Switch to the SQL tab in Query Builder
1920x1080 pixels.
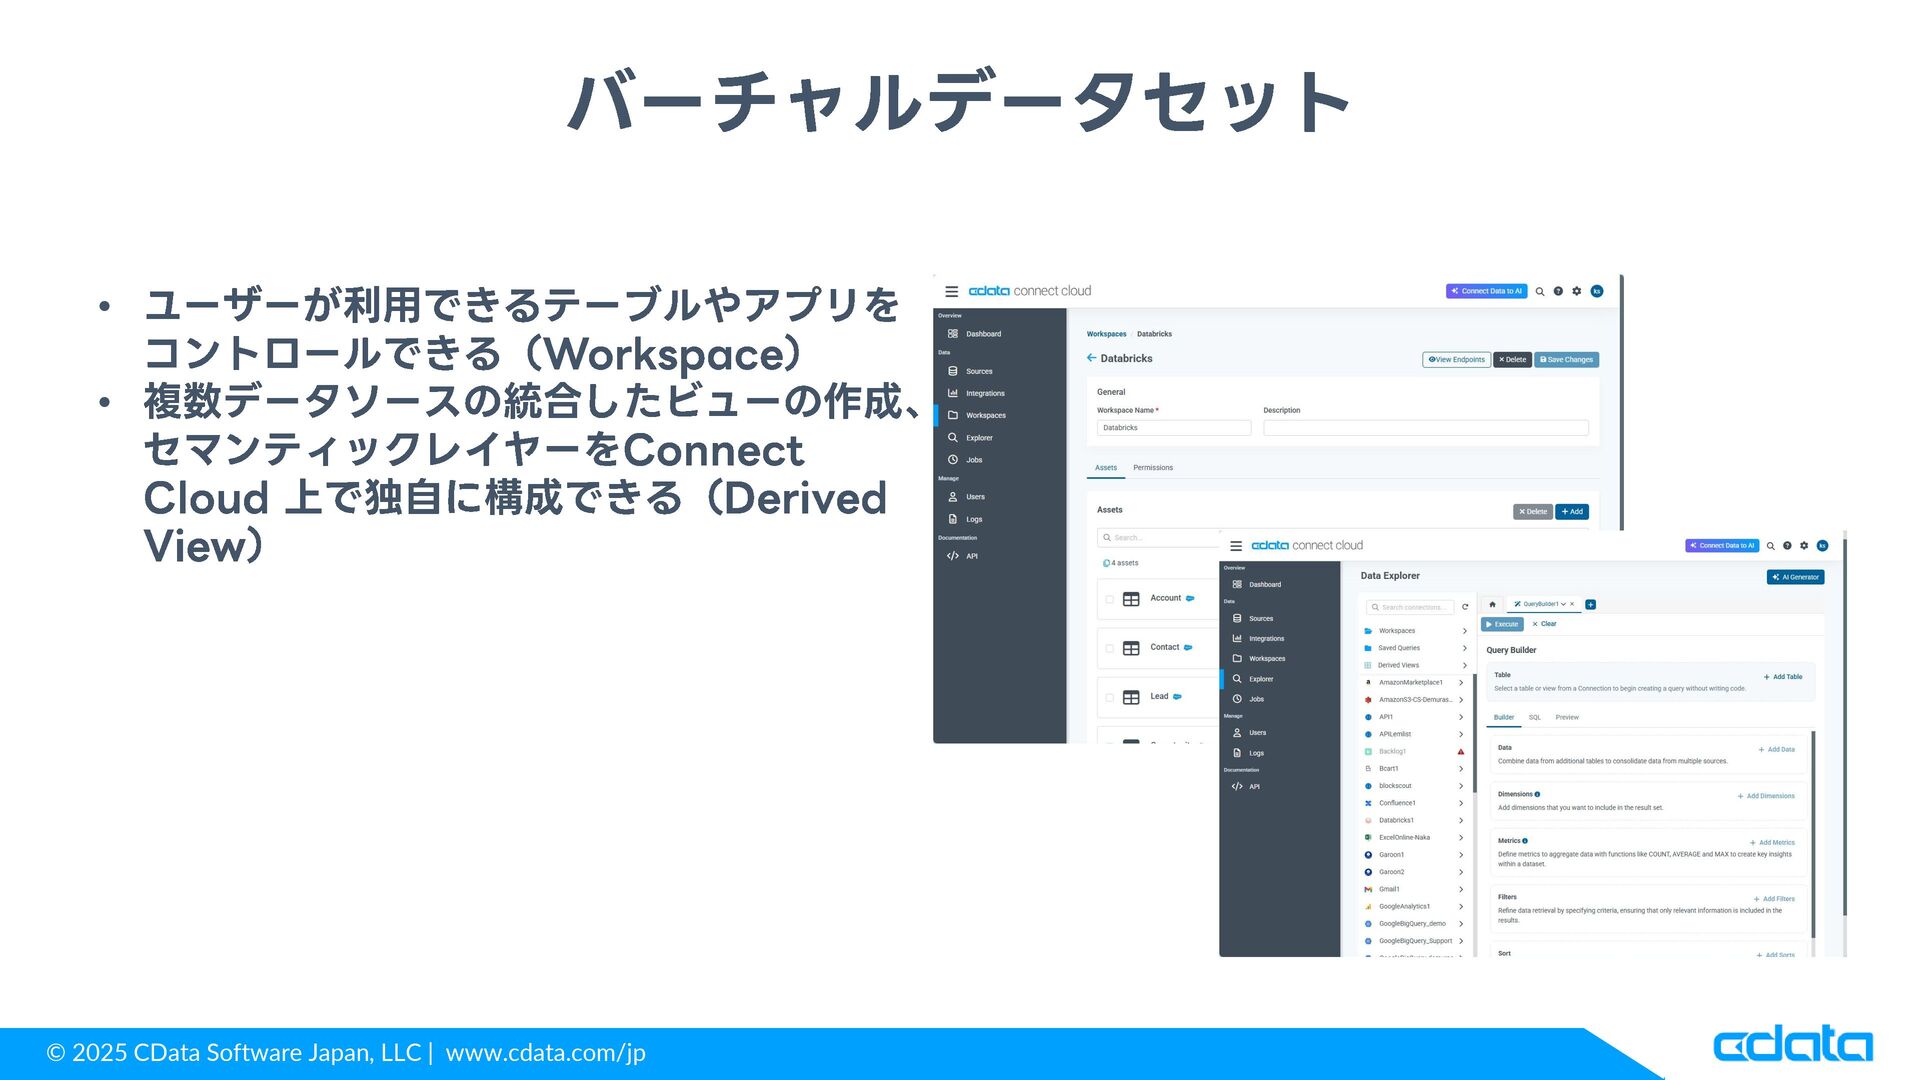(1534, 717)
